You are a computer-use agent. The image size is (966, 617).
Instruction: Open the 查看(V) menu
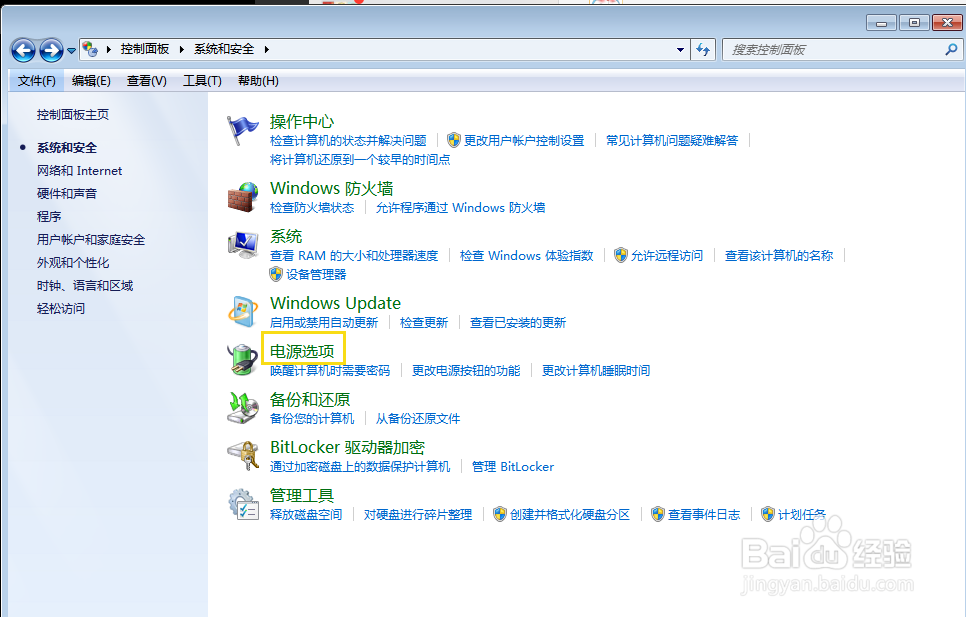(146, 80)
